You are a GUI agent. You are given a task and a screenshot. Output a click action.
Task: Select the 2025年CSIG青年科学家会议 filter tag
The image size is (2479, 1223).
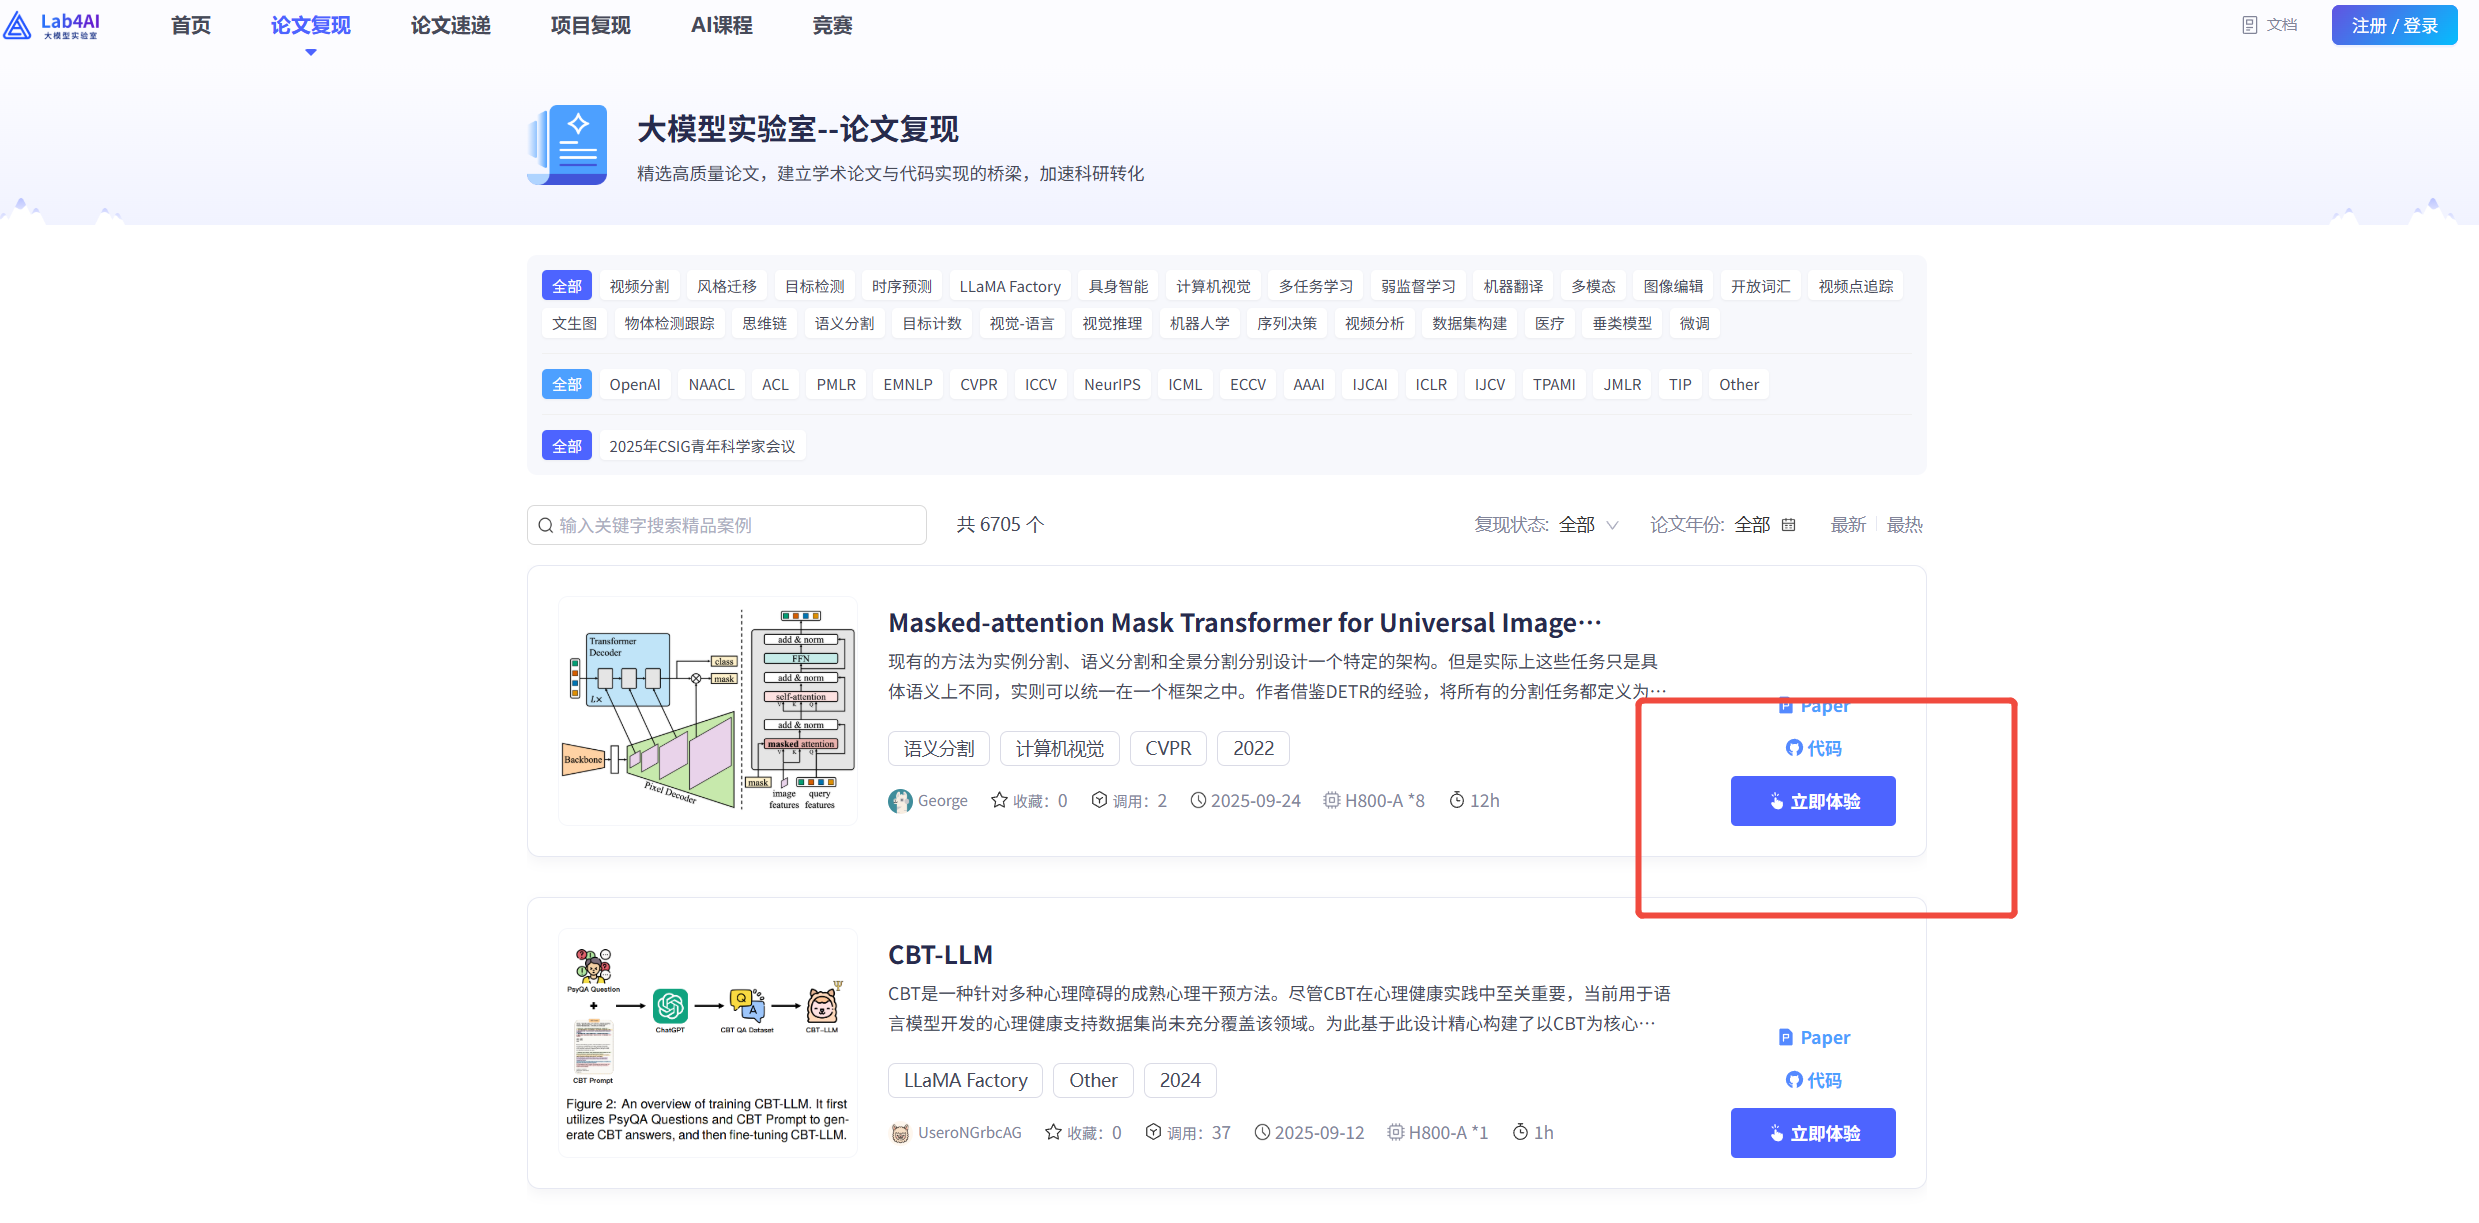coord(702,446)
